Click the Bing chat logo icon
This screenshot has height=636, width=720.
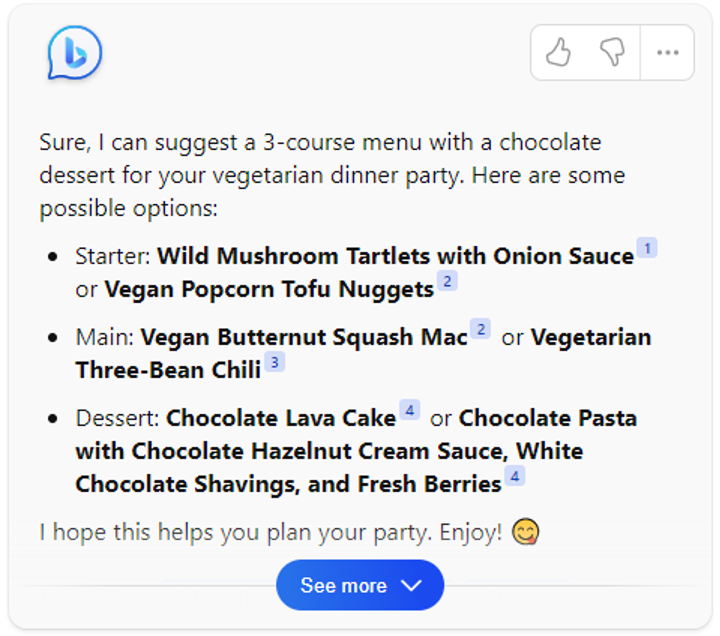point(74,53)
